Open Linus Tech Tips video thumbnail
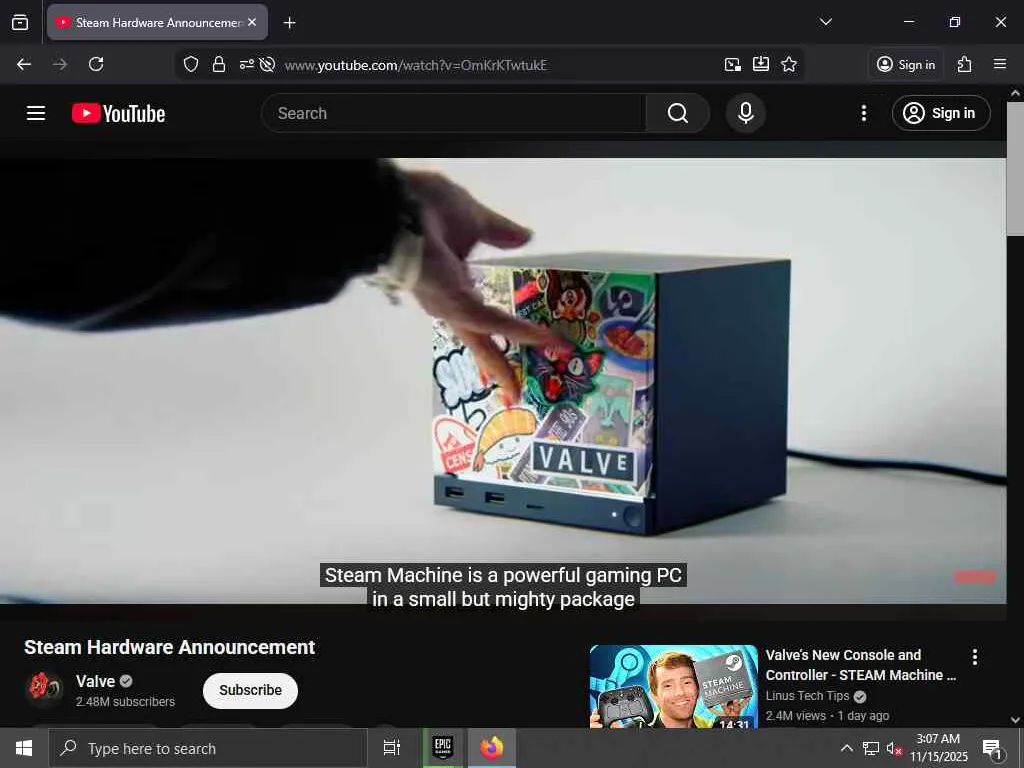This screenshot has width=1024, height=768. coord(673,686)
